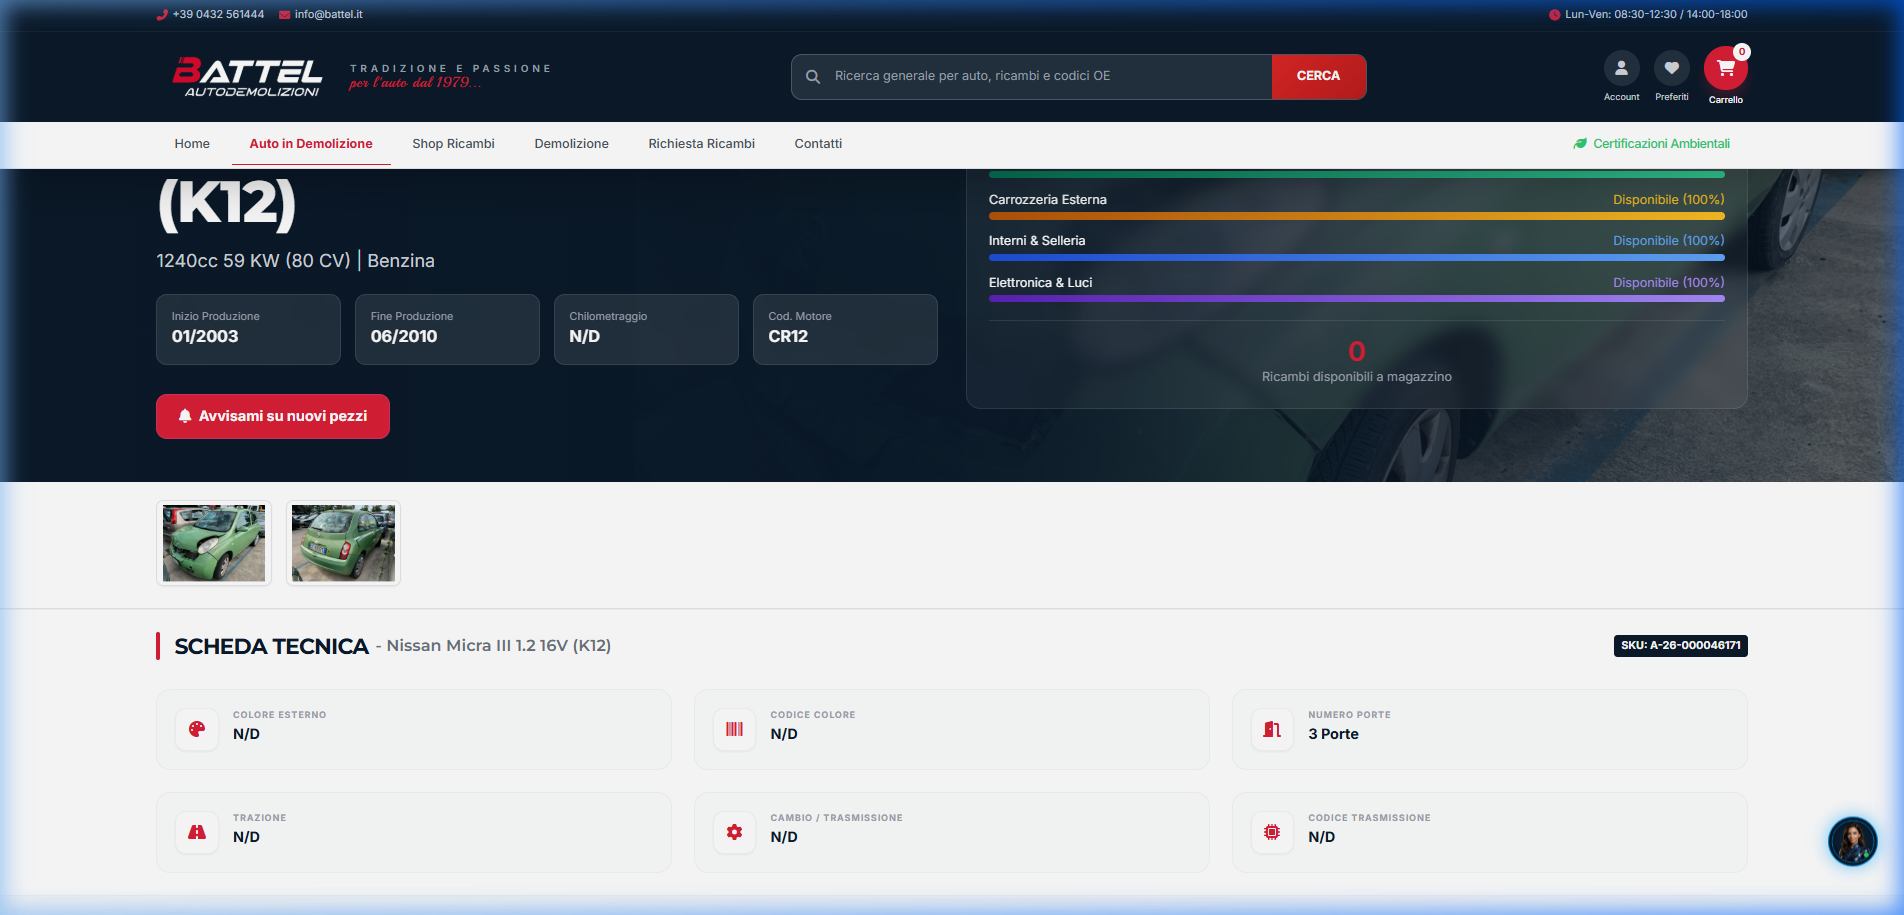Click the phone icon in top bar
The image size is (1904, 915).
162,15
